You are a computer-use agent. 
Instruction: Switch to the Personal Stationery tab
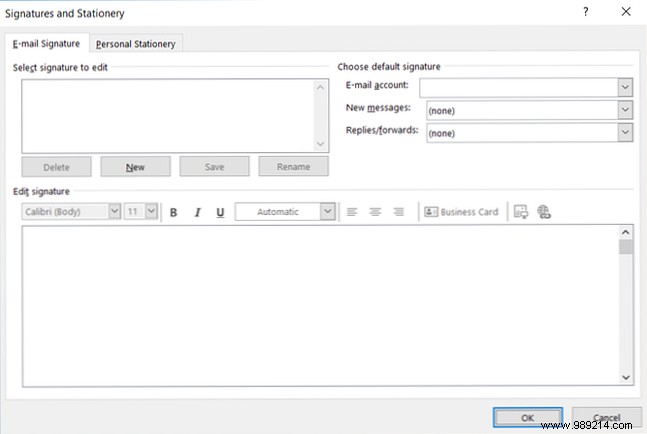point(136,44)
